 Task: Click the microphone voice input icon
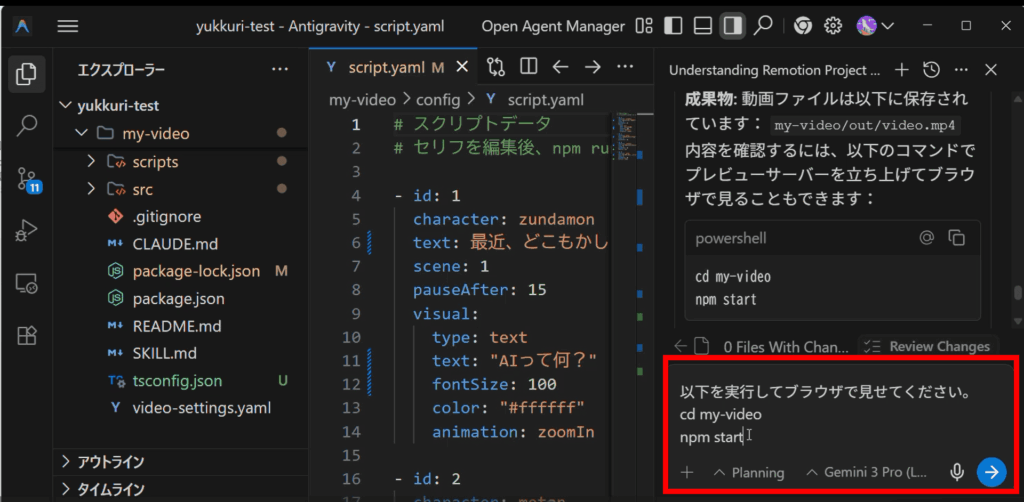click(957, 472)
